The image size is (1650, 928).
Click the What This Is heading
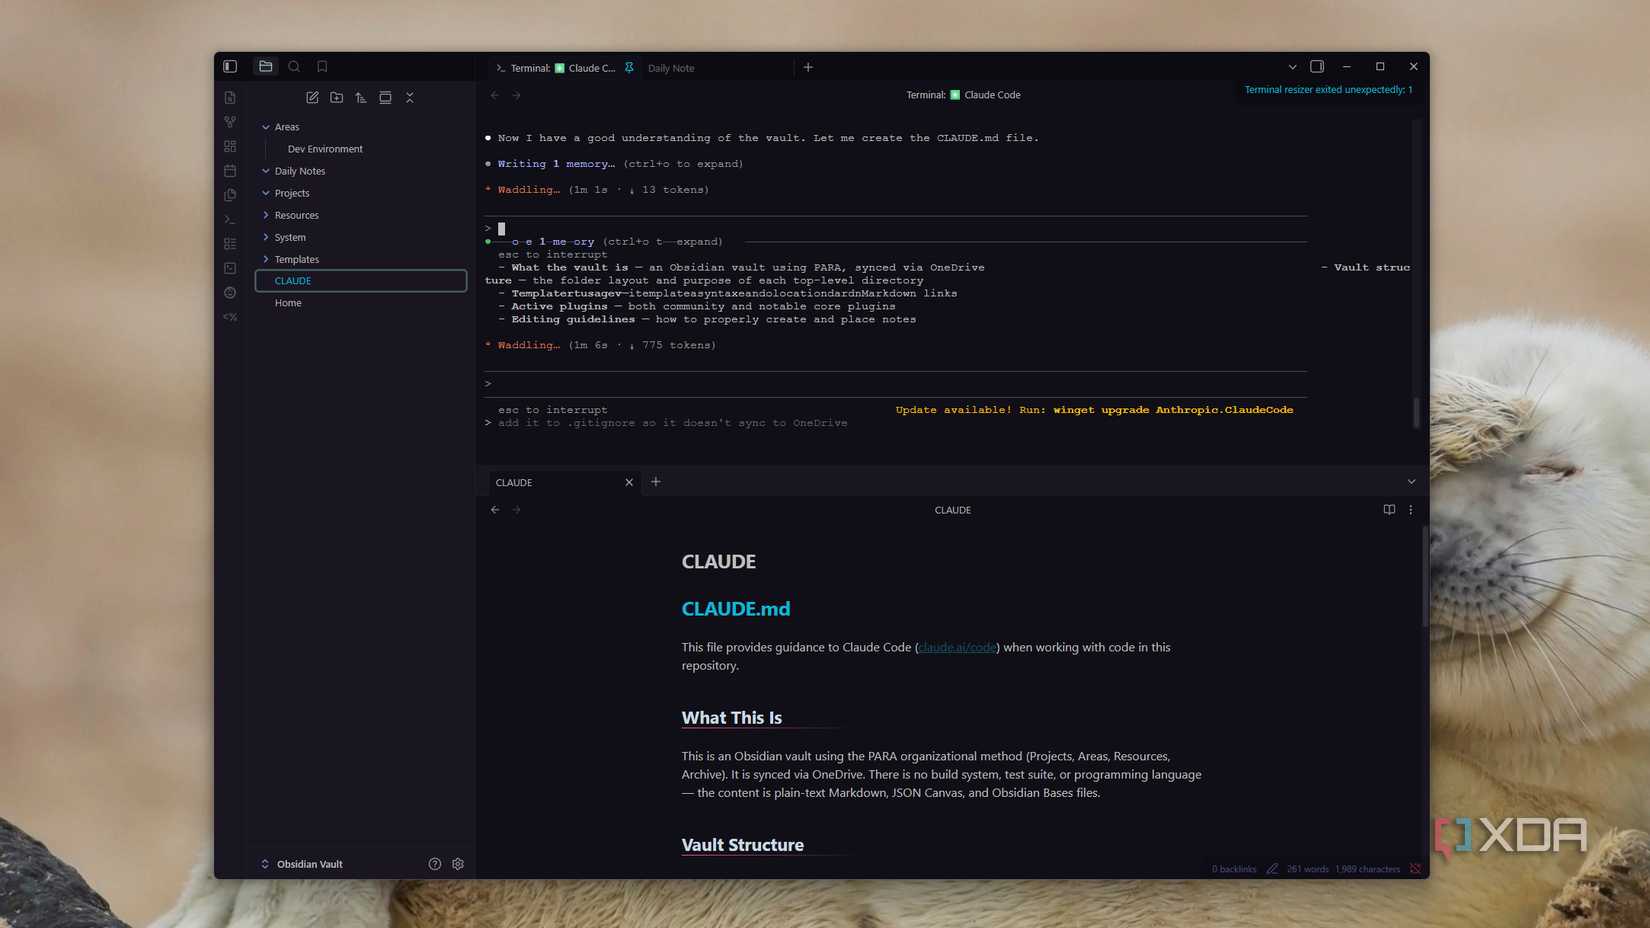(732, 718)
